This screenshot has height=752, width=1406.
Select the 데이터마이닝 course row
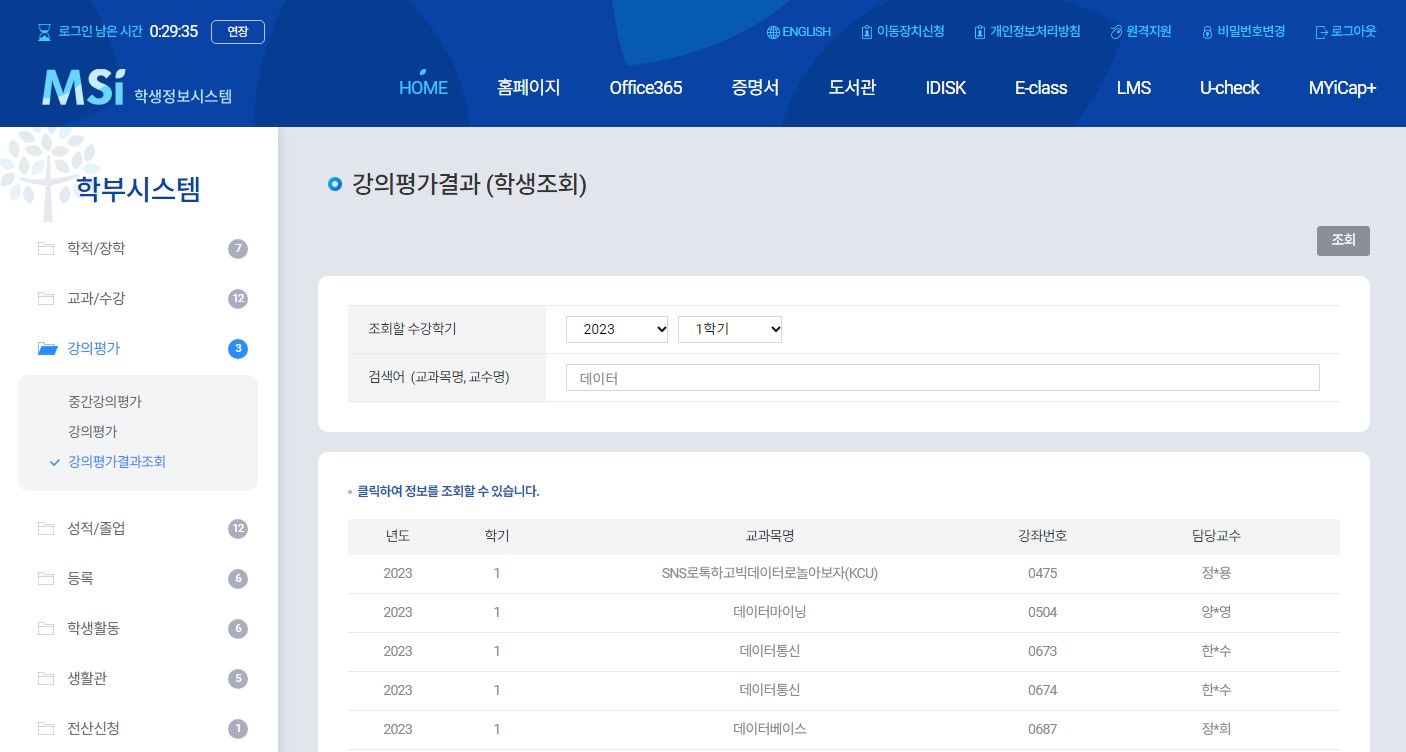point(768,612)
